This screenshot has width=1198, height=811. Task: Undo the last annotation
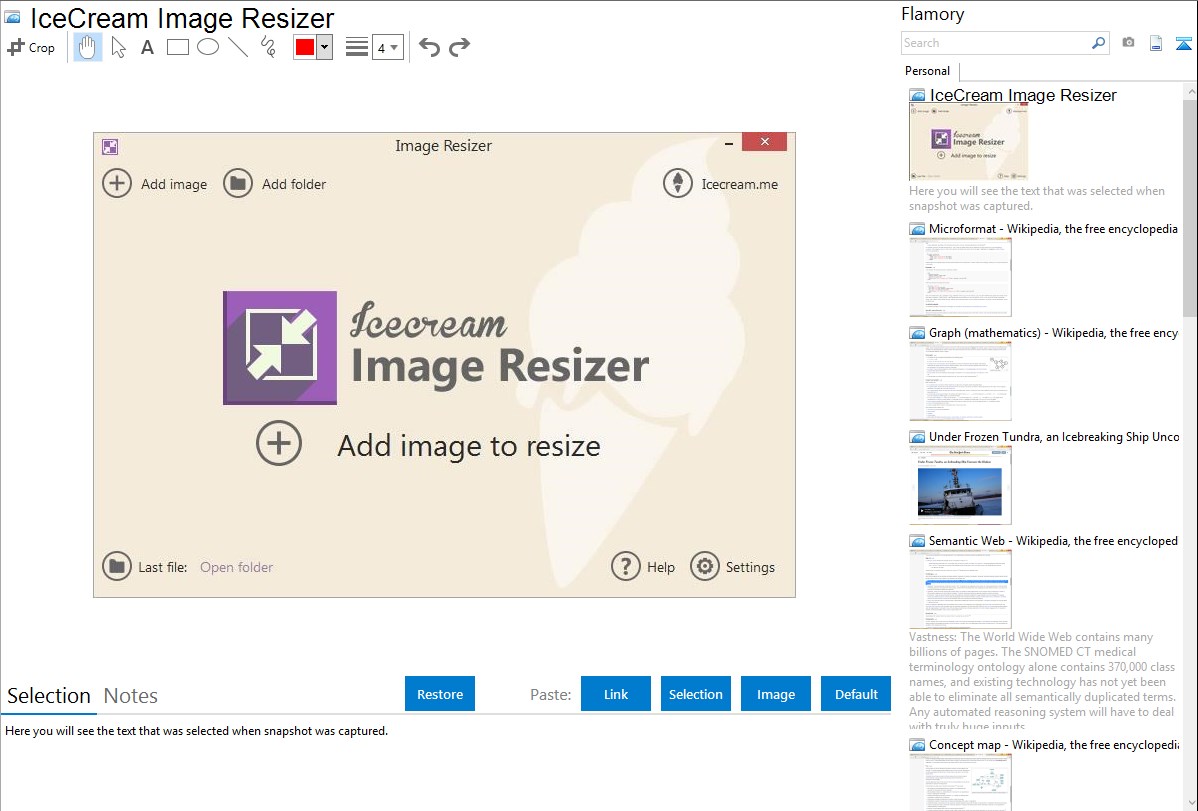coord(429,47)
